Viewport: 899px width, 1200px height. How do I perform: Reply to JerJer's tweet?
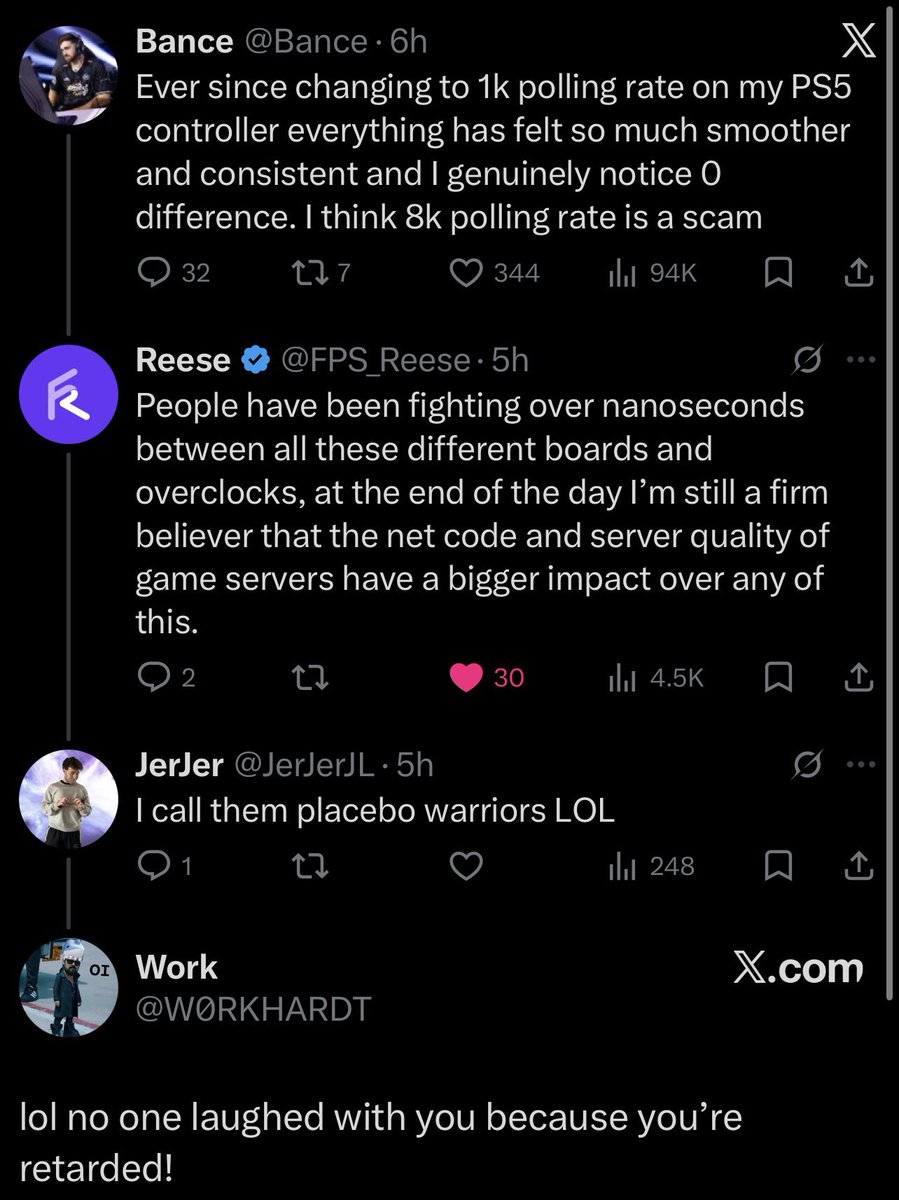[x=154, y=866]
